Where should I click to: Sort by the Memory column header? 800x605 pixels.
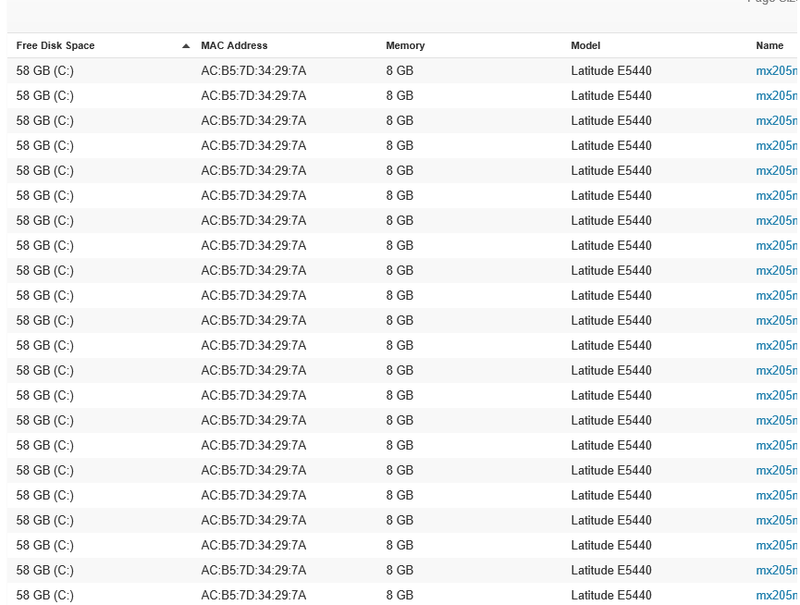[404, 45]
